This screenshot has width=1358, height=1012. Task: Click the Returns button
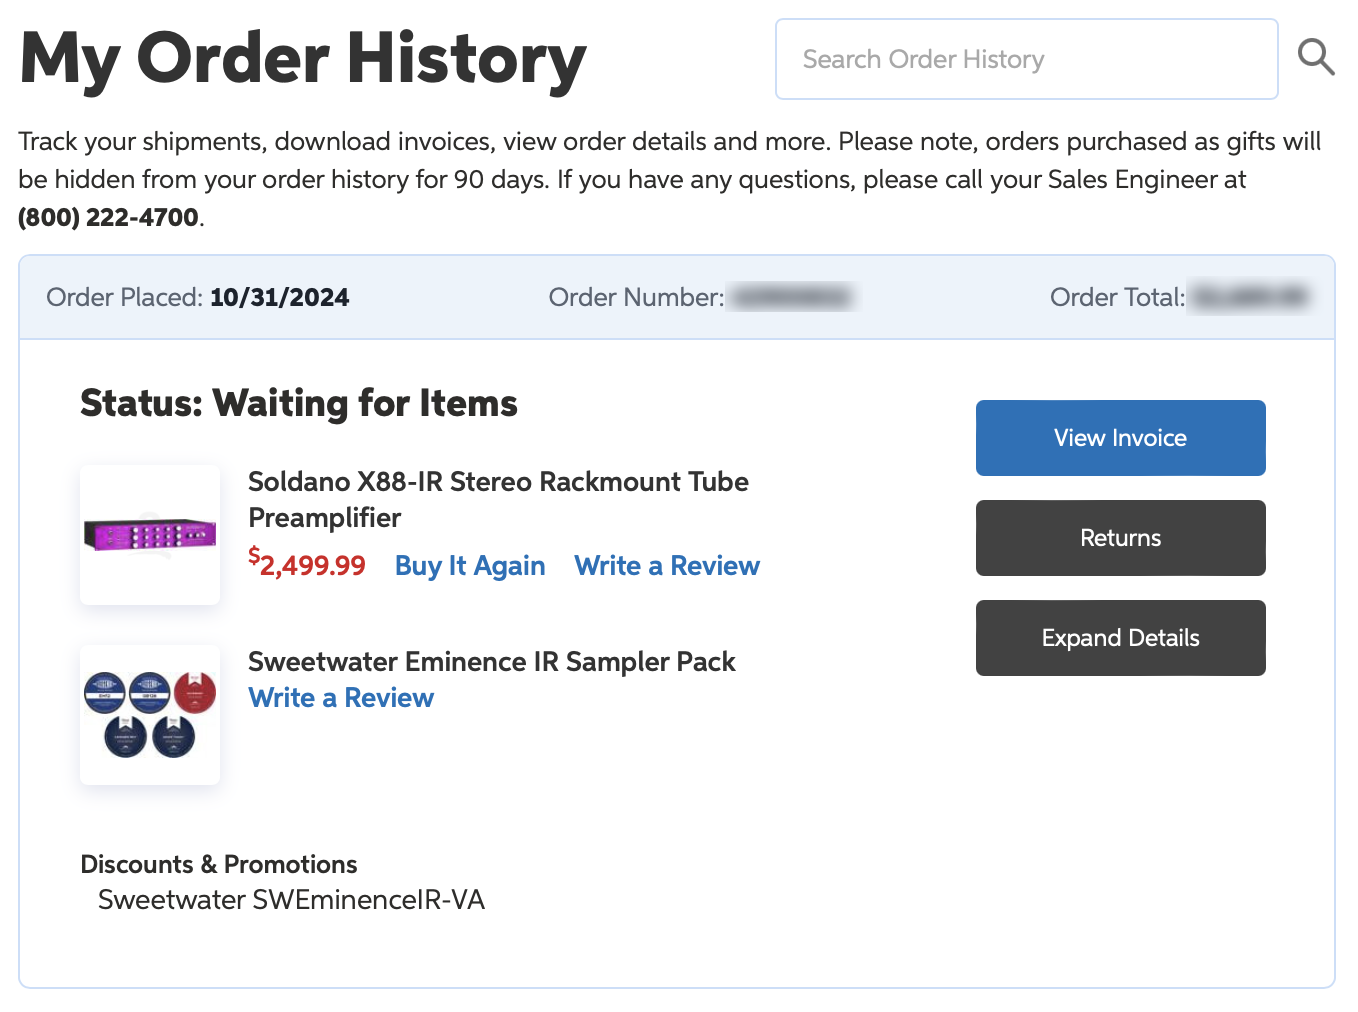[x=1120, y=538]
